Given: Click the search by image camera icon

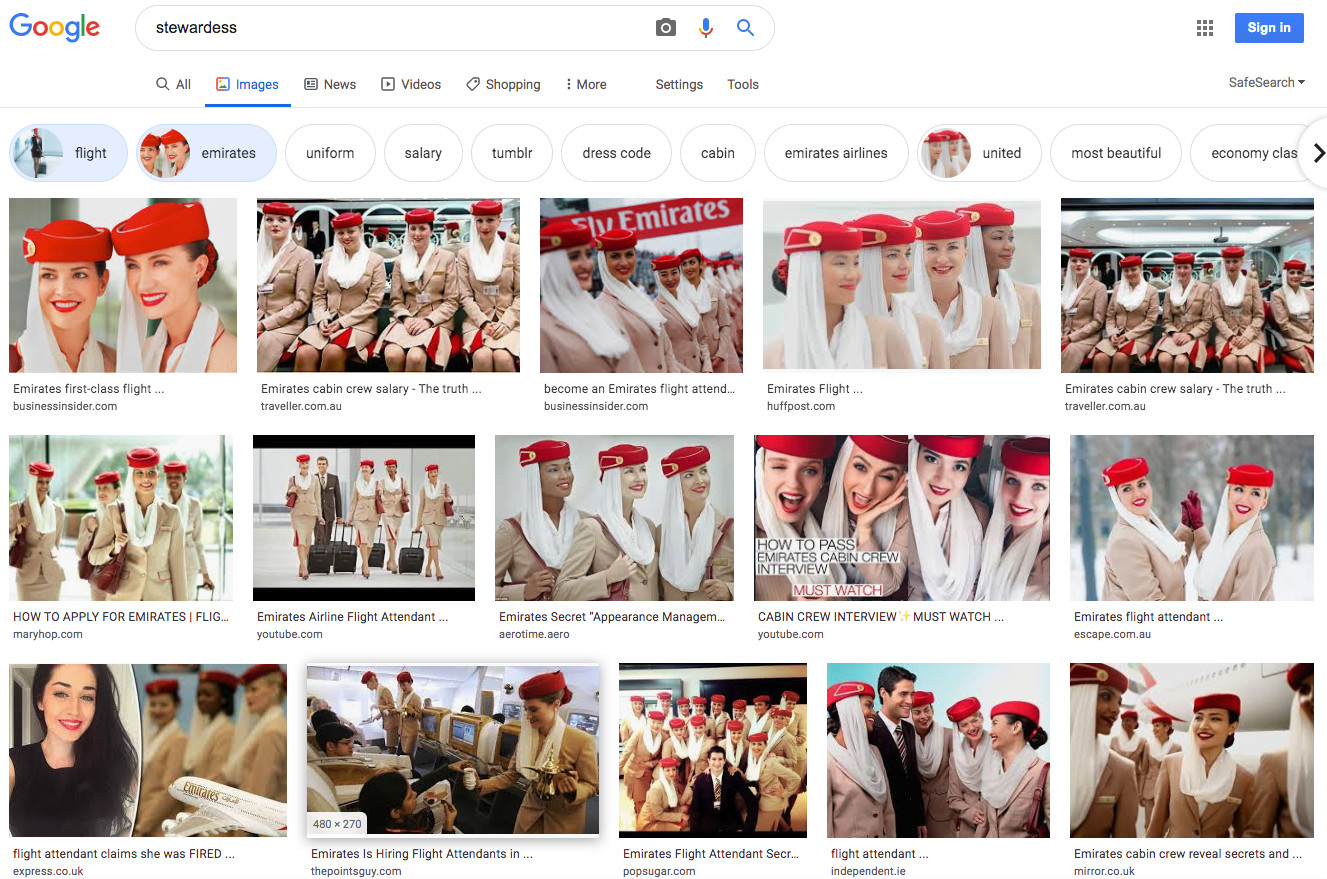Looking at the screenshot, I should (x=666, y=28).
